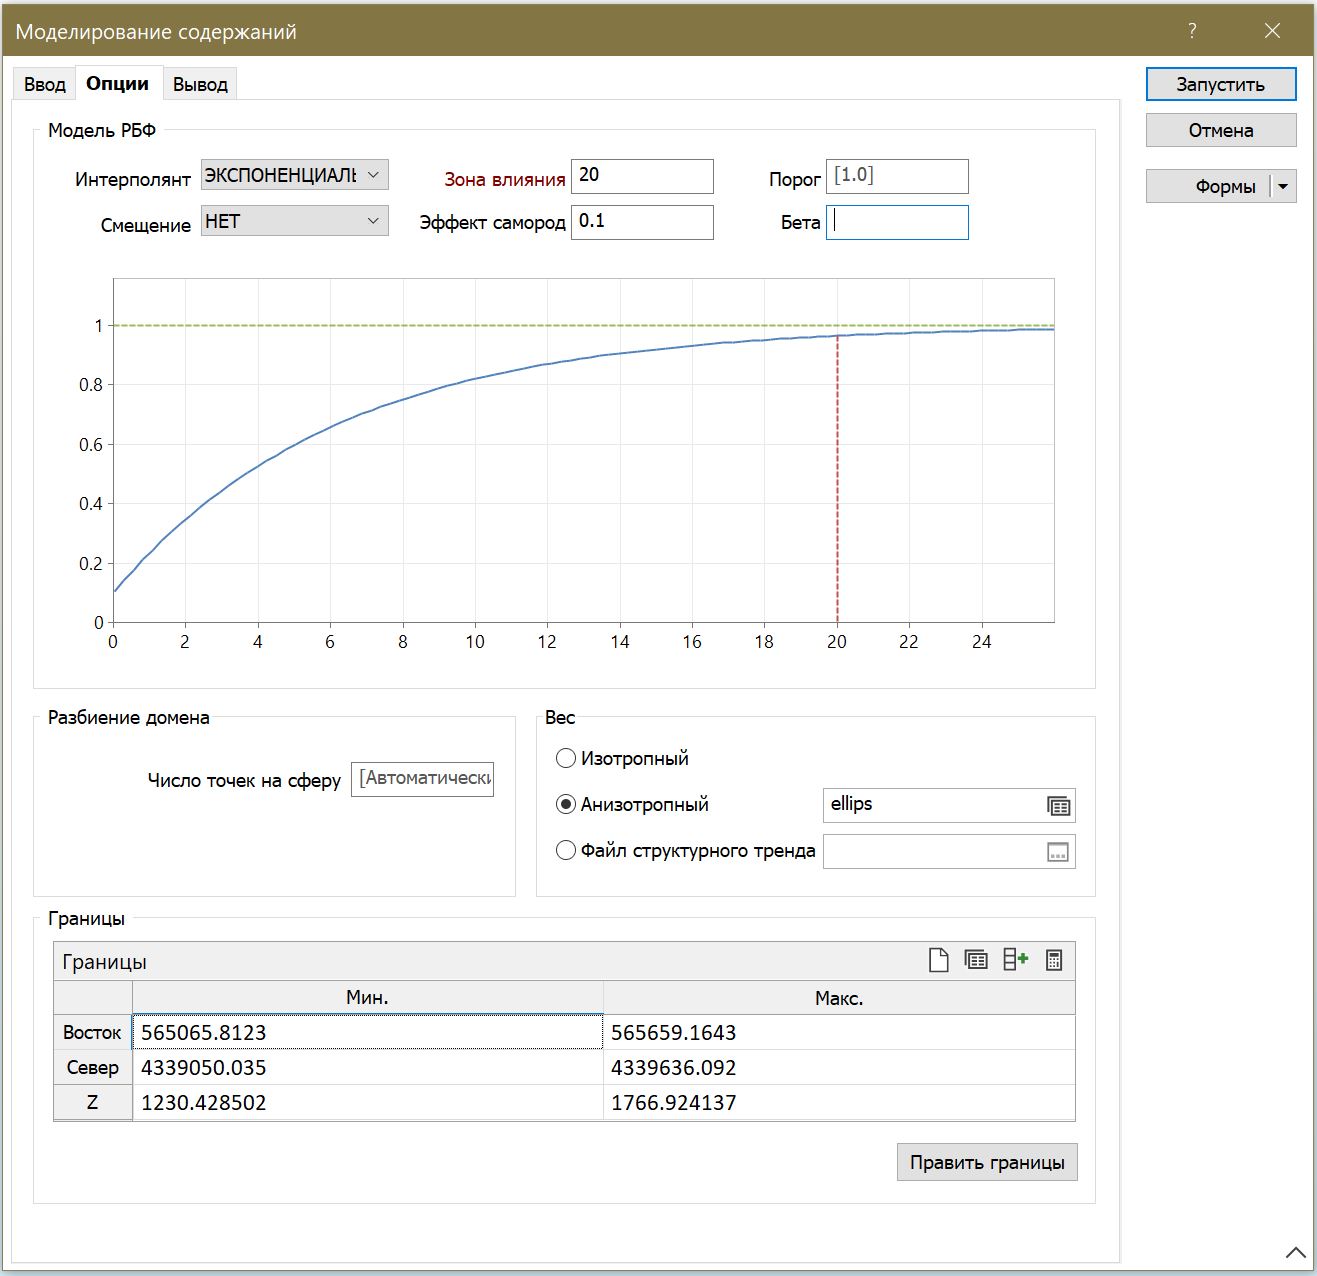This screenshot has height=1276, width=1317.
Task: Open the calculator icon in Границы header
Action: [1053, 961]
